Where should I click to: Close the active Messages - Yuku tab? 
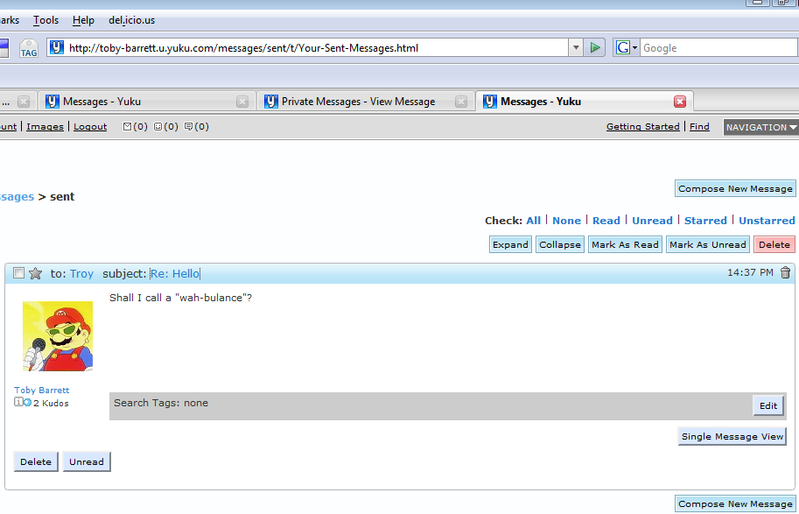point(680,101)
